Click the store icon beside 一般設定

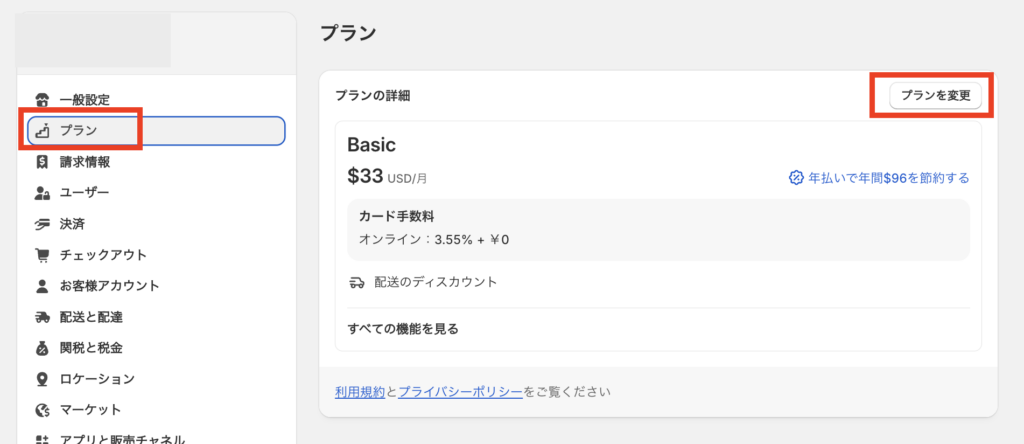(42, 99)
